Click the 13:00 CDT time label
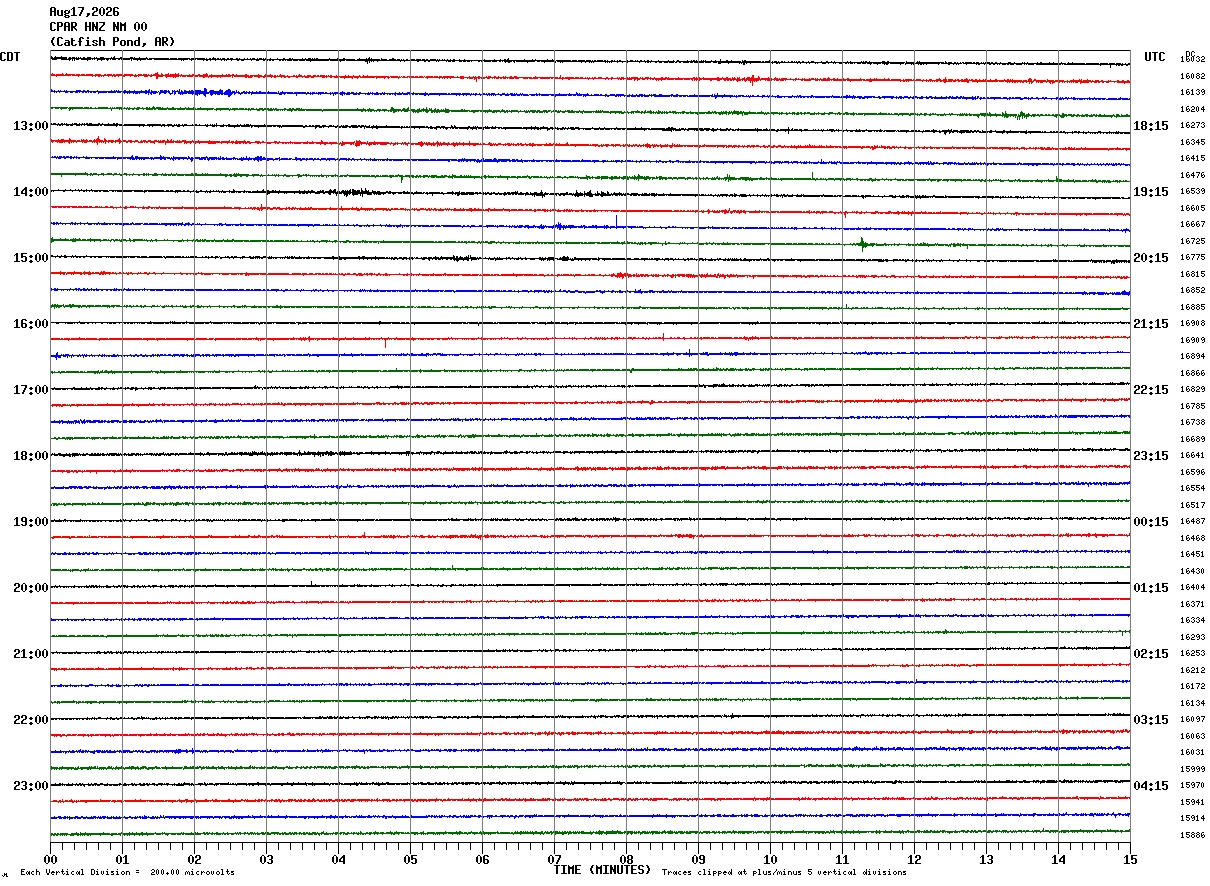This screenshot has width=1210, height=886. coord(30,126)
